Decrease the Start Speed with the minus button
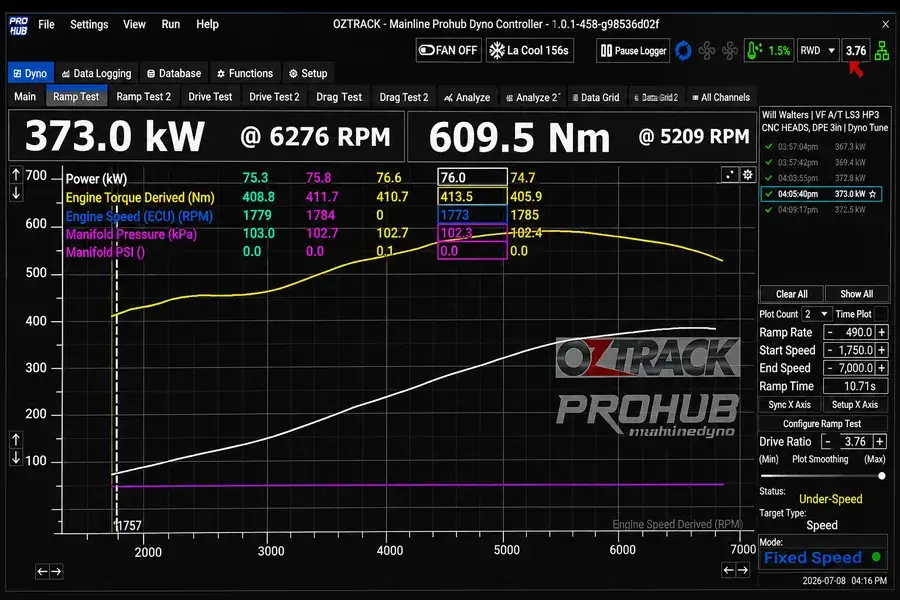The height and width of the screenshot is (600, 900). [x=830, y=350]
